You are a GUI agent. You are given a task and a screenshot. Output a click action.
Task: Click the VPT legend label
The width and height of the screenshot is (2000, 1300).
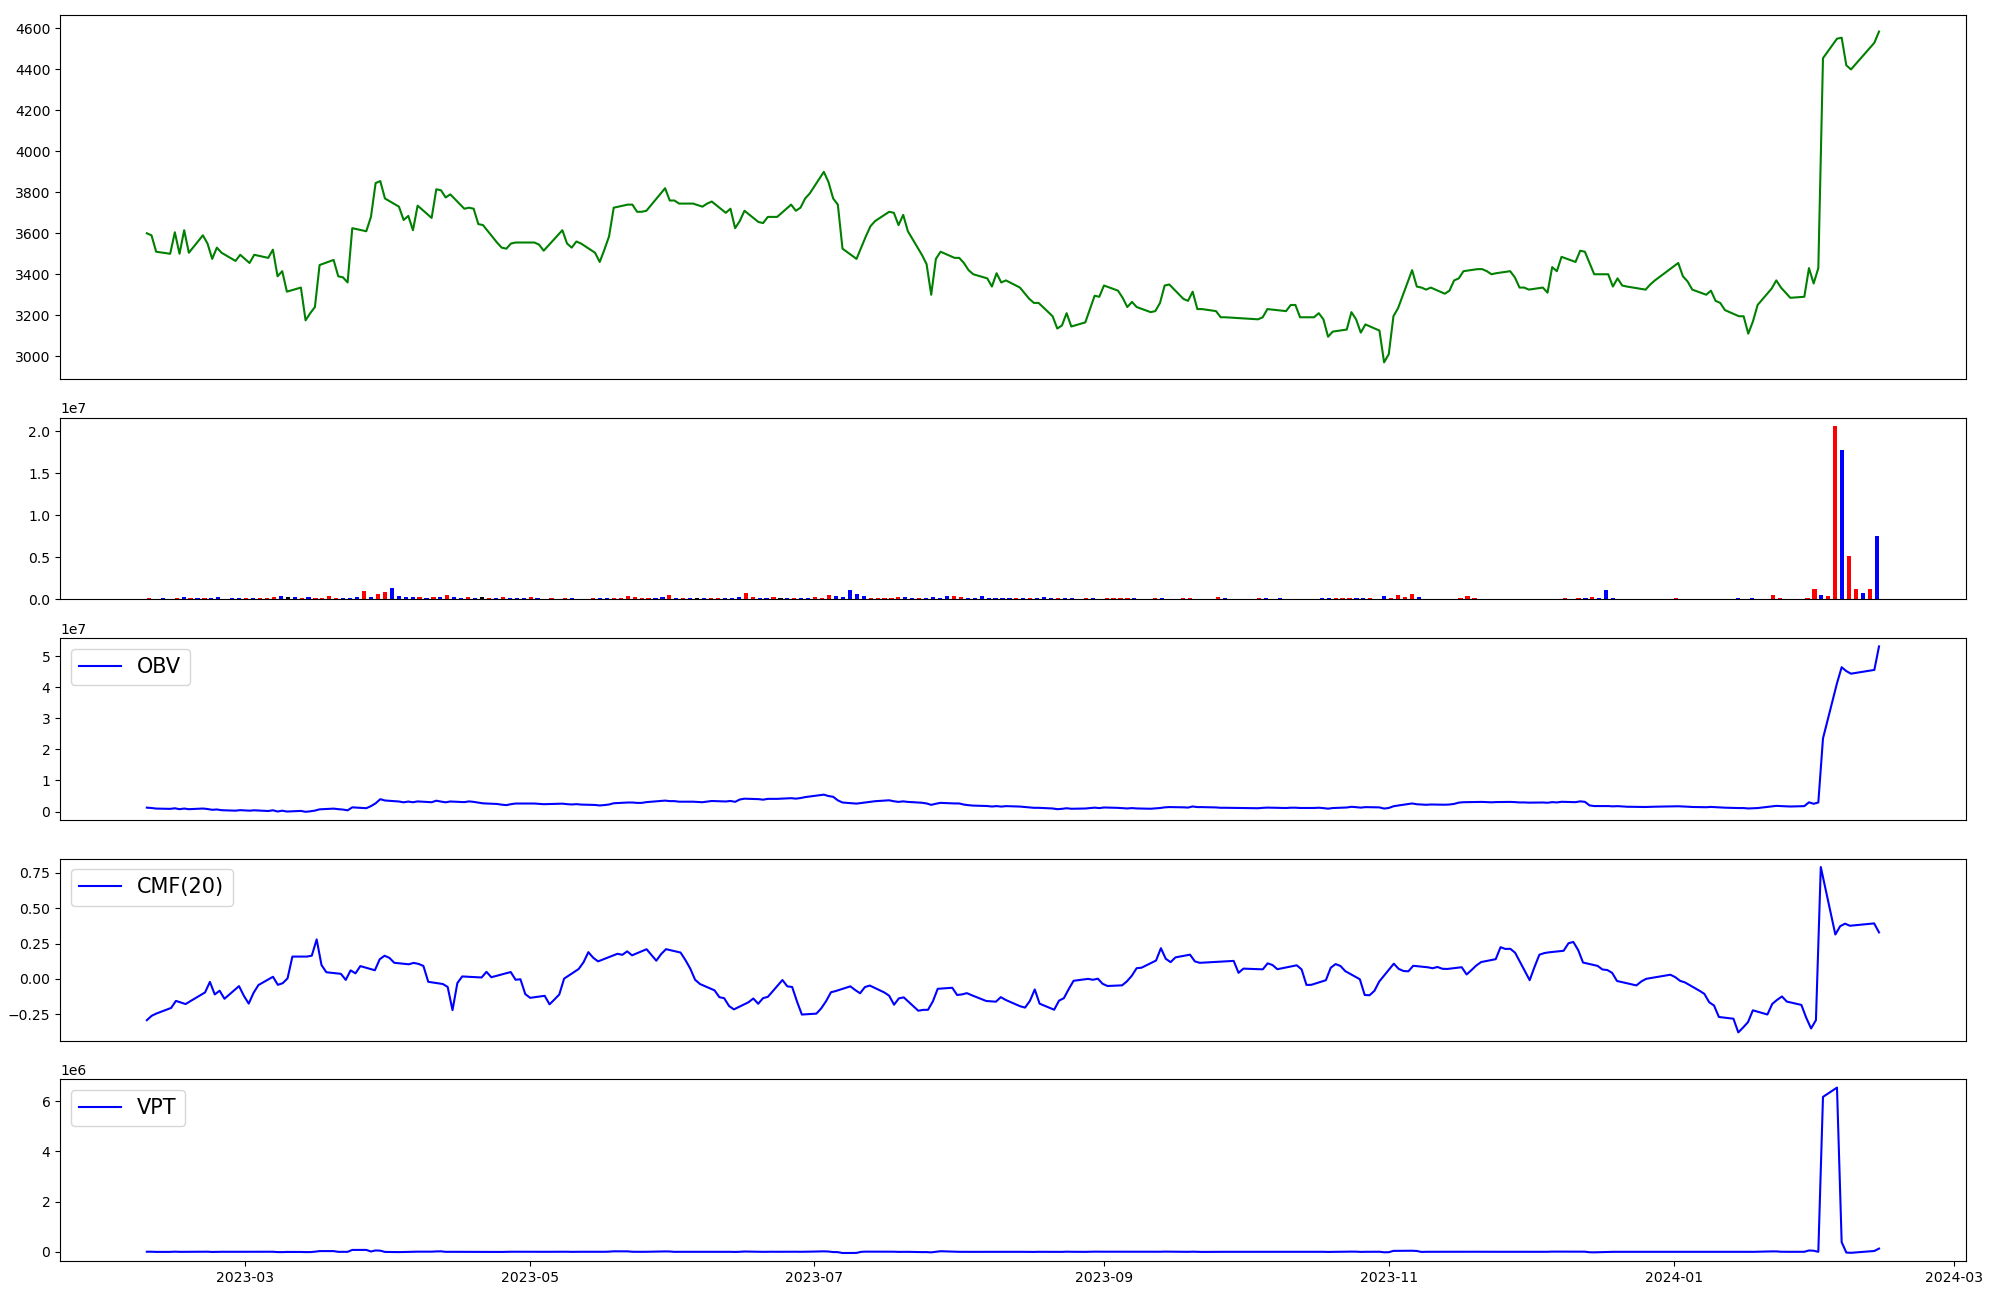coord(156,1107)
